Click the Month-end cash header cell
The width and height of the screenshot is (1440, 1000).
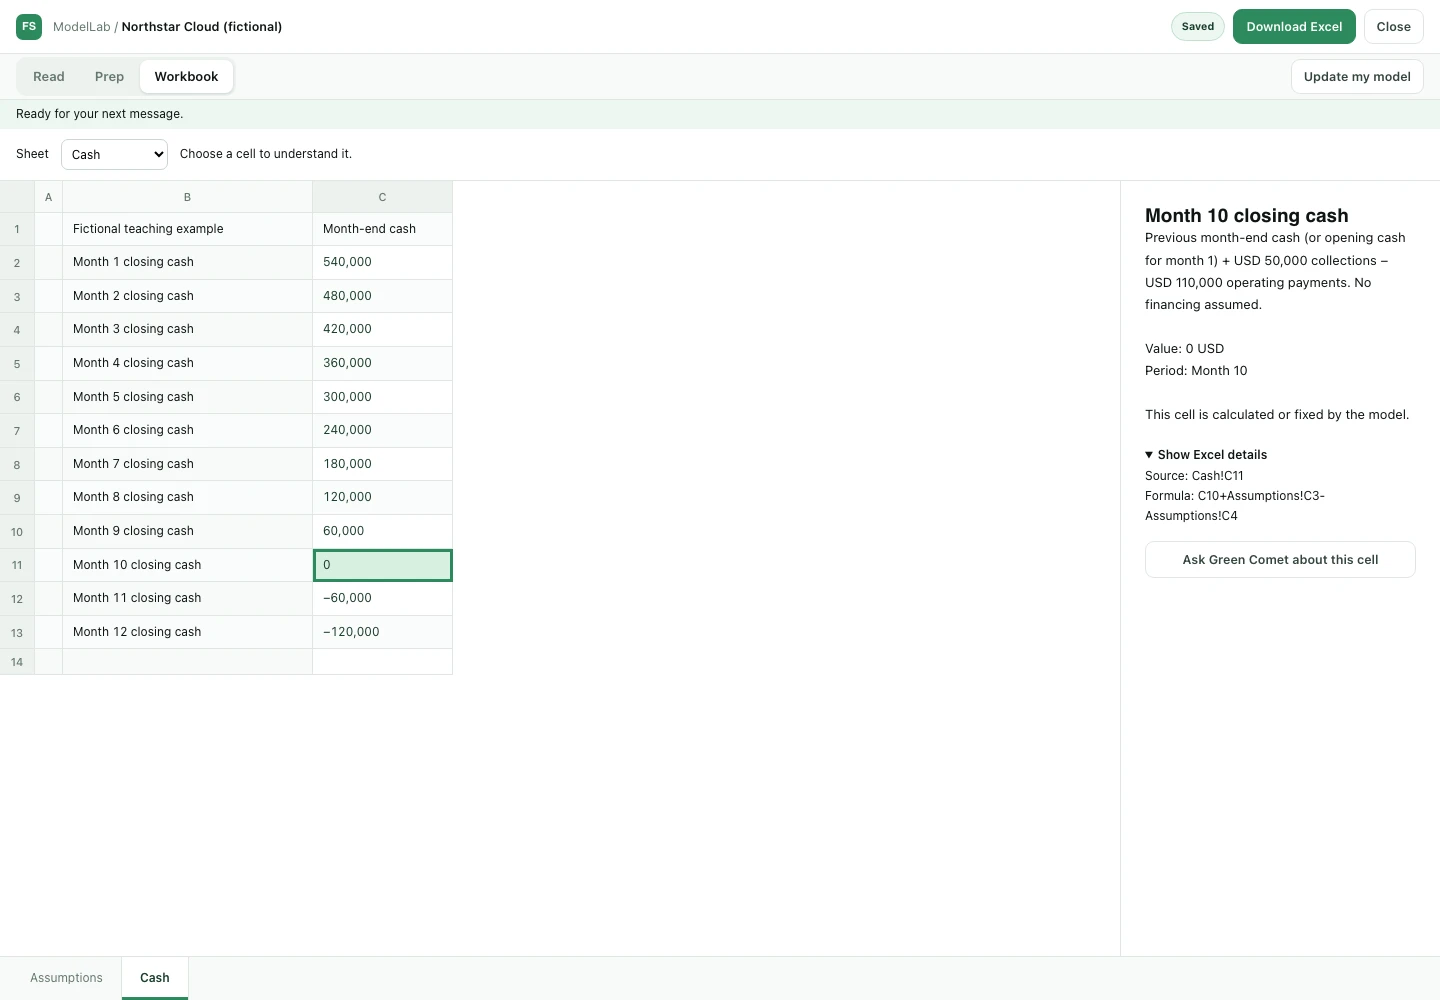click(383, 229)
